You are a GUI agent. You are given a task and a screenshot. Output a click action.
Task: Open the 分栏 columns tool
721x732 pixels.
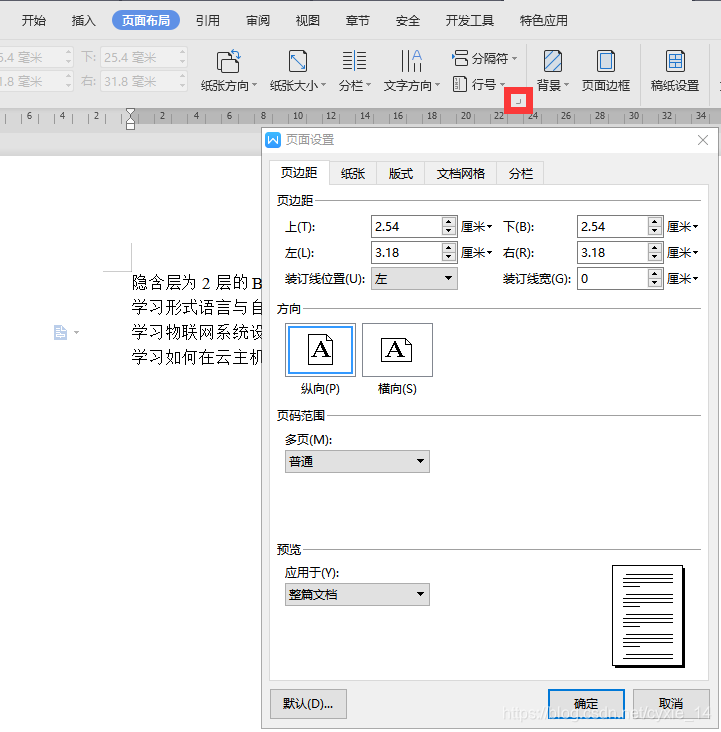pyautogui.click(x=354, y=71)
